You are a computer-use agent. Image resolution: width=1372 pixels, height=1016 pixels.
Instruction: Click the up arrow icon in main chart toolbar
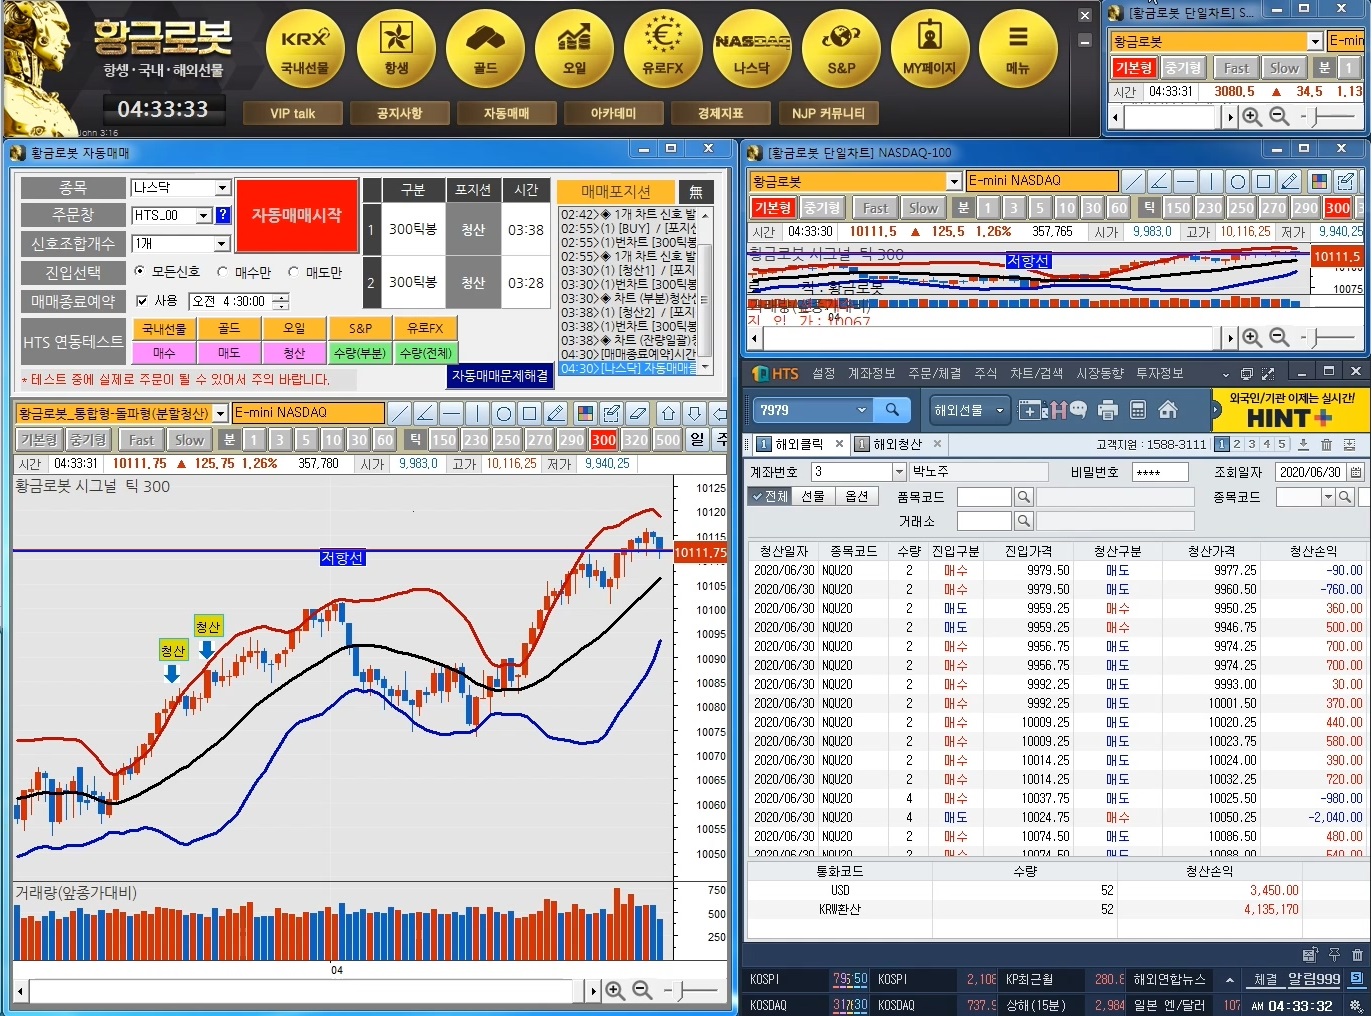coord(668,413)
